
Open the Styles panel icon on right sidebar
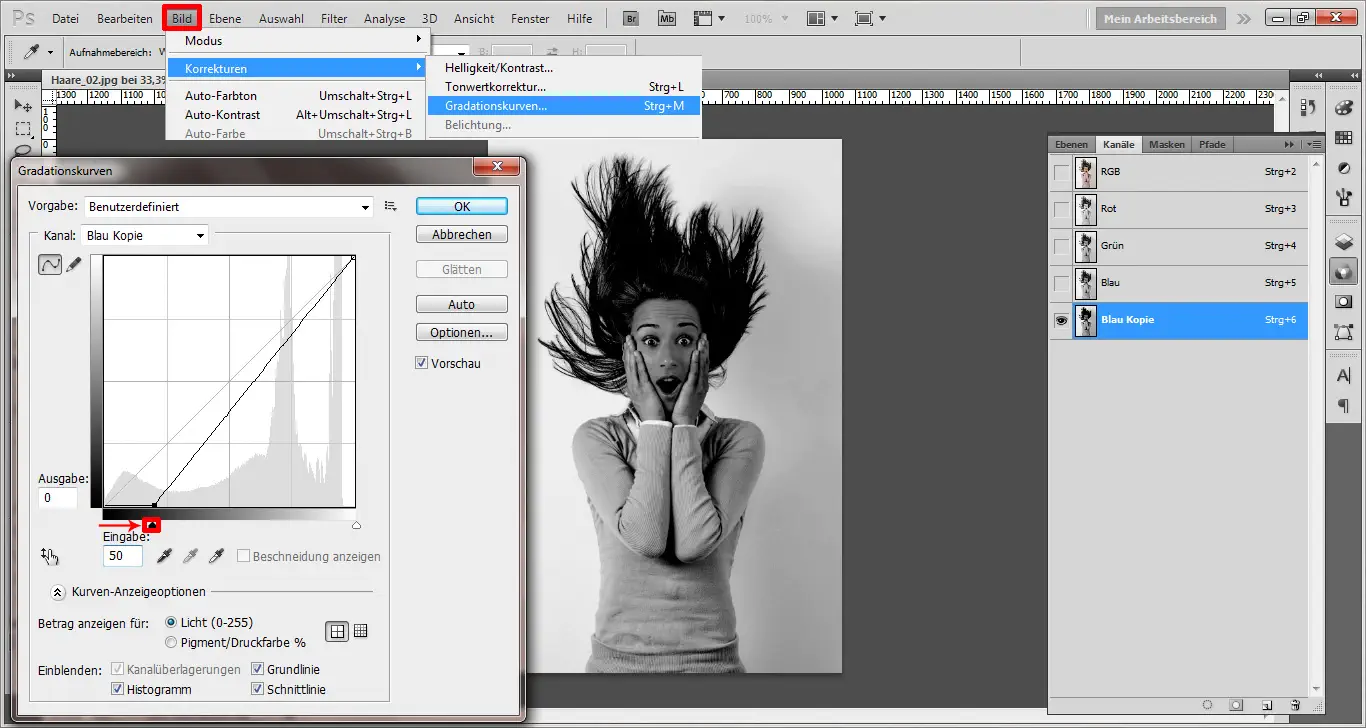1344,168
